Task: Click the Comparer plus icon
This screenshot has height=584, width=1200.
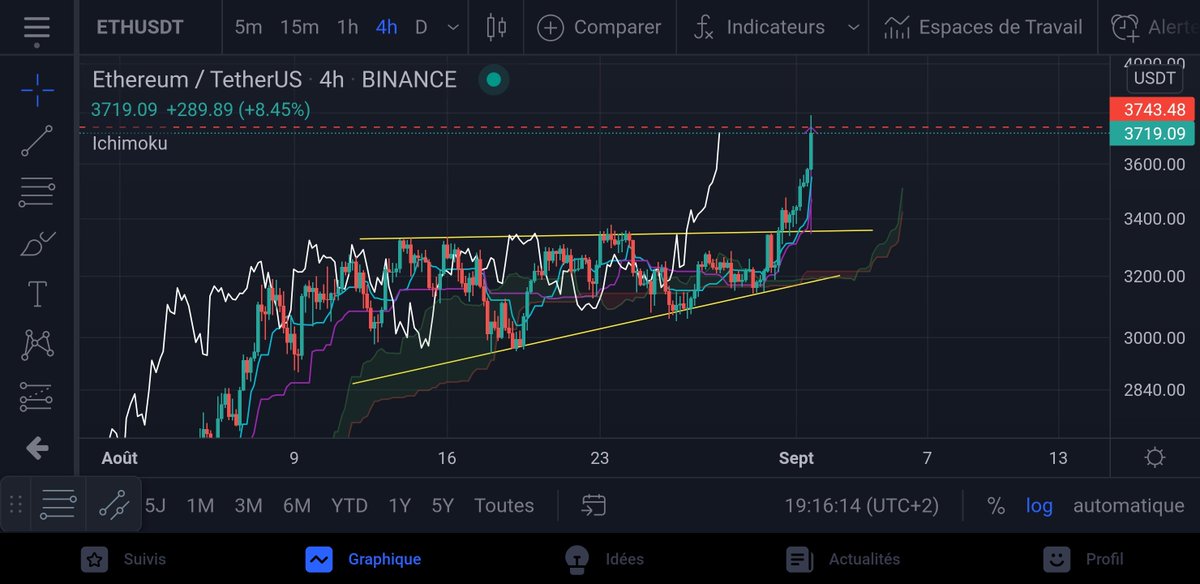Action: (551, 27)
